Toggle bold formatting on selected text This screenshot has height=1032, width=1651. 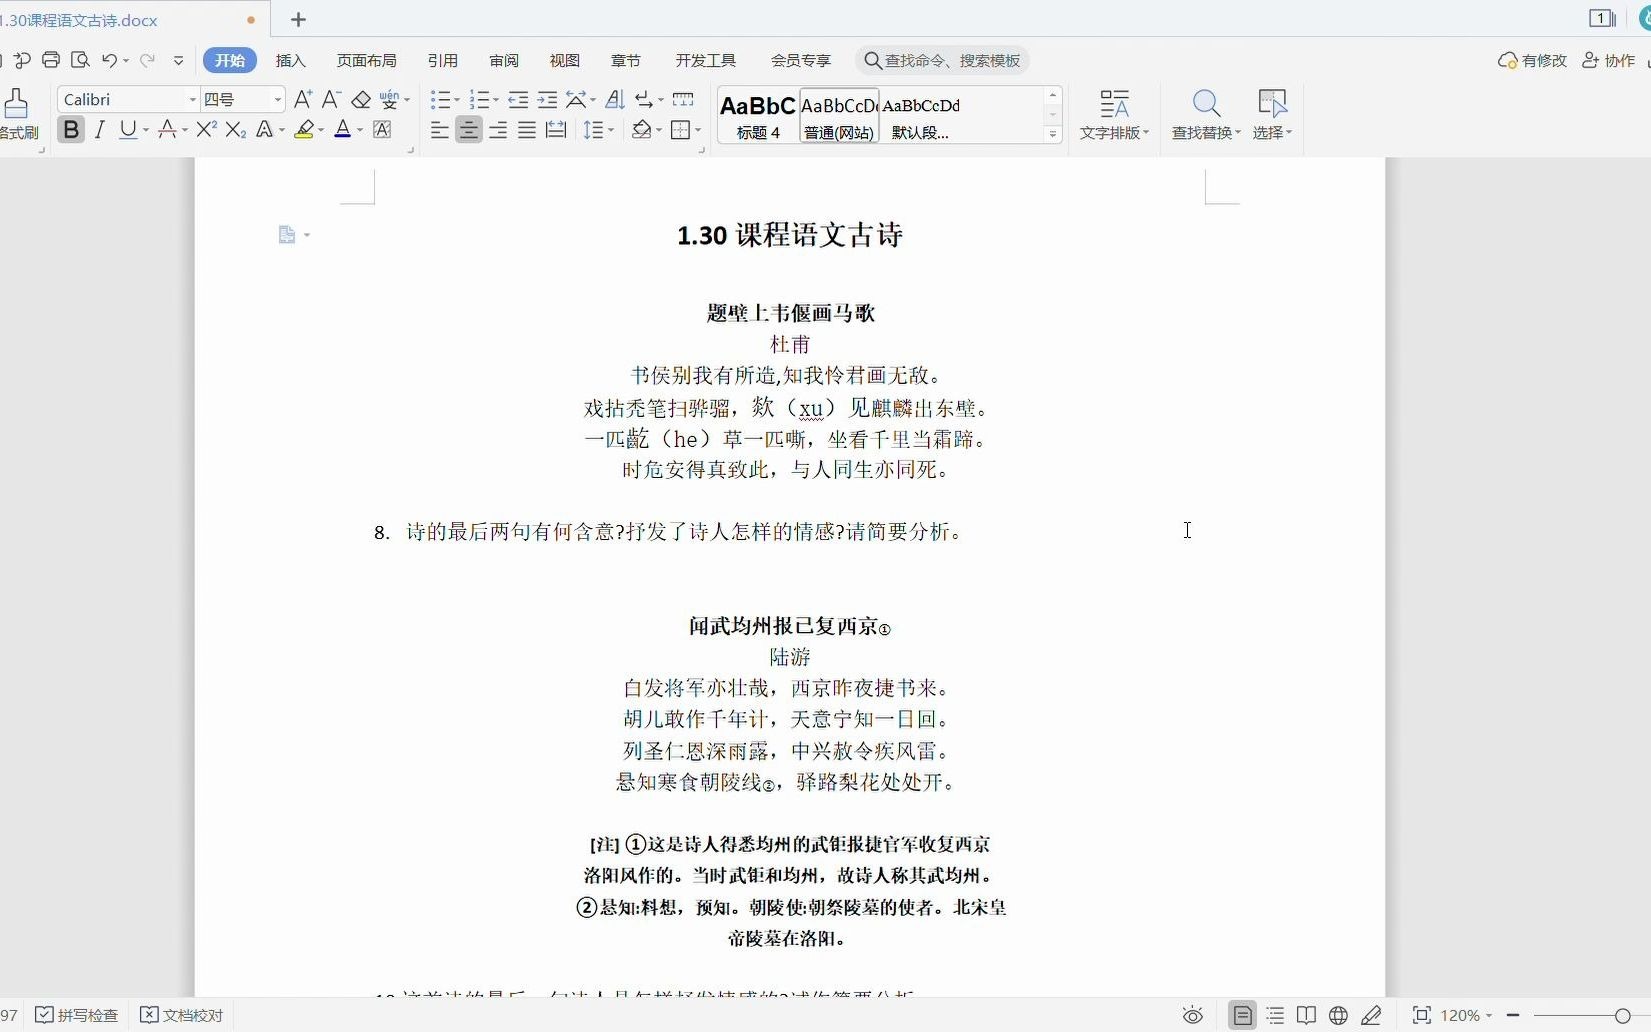click(70, 129)
